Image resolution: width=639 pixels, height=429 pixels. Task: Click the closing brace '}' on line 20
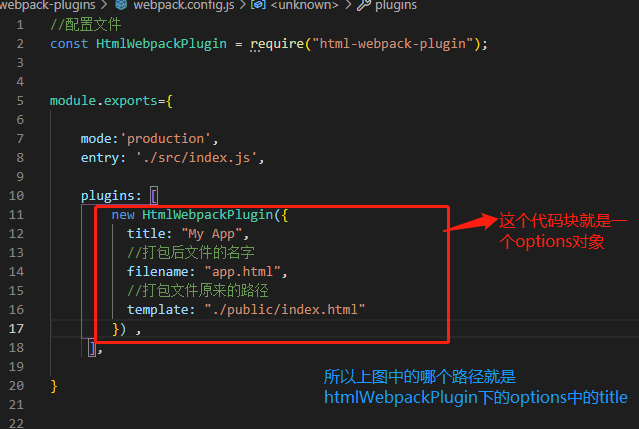54,386
